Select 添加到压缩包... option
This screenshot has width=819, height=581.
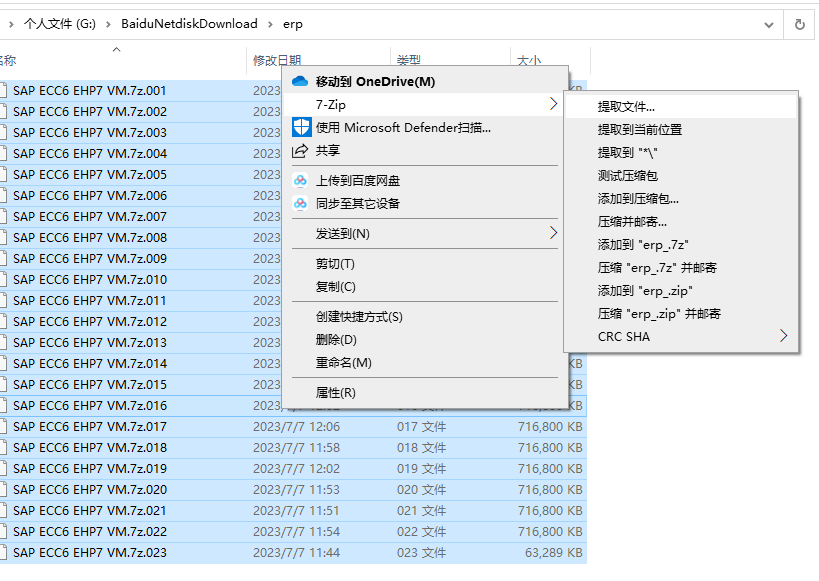(637, 199)
